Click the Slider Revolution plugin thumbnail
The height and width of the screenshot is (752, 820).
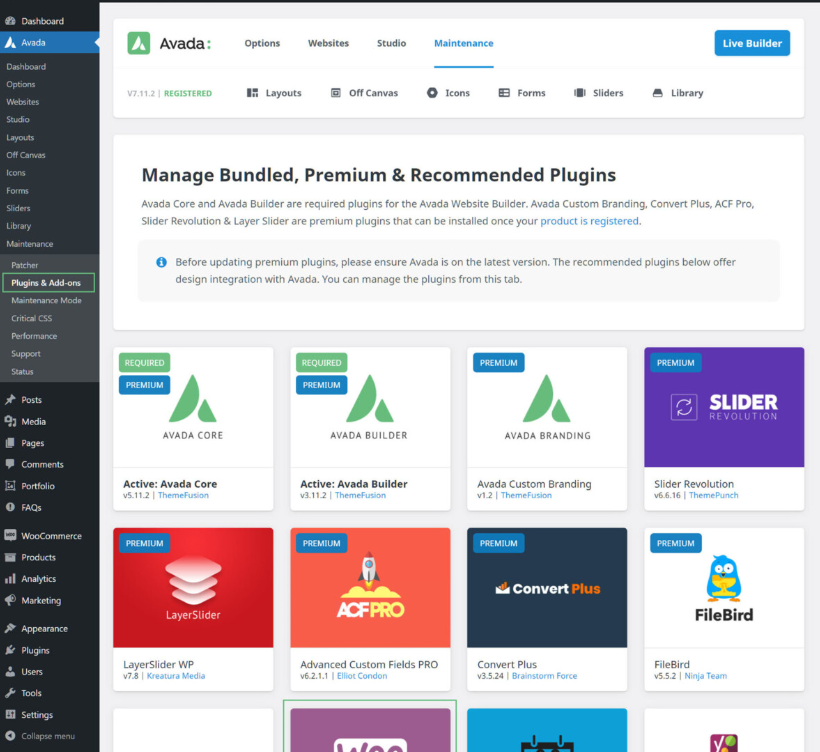pos(723,406)
